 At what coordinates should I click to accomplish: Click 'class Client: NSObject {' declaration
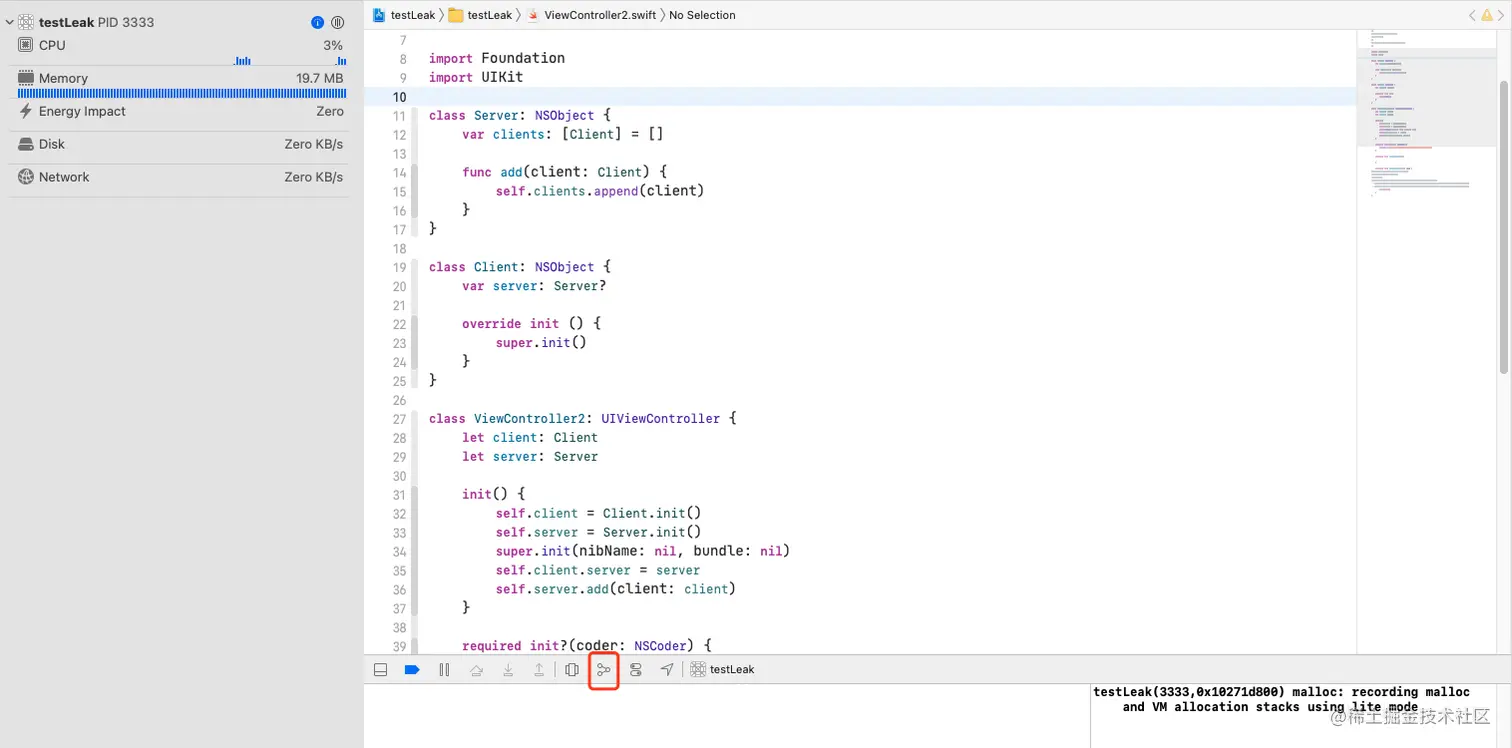520,268
